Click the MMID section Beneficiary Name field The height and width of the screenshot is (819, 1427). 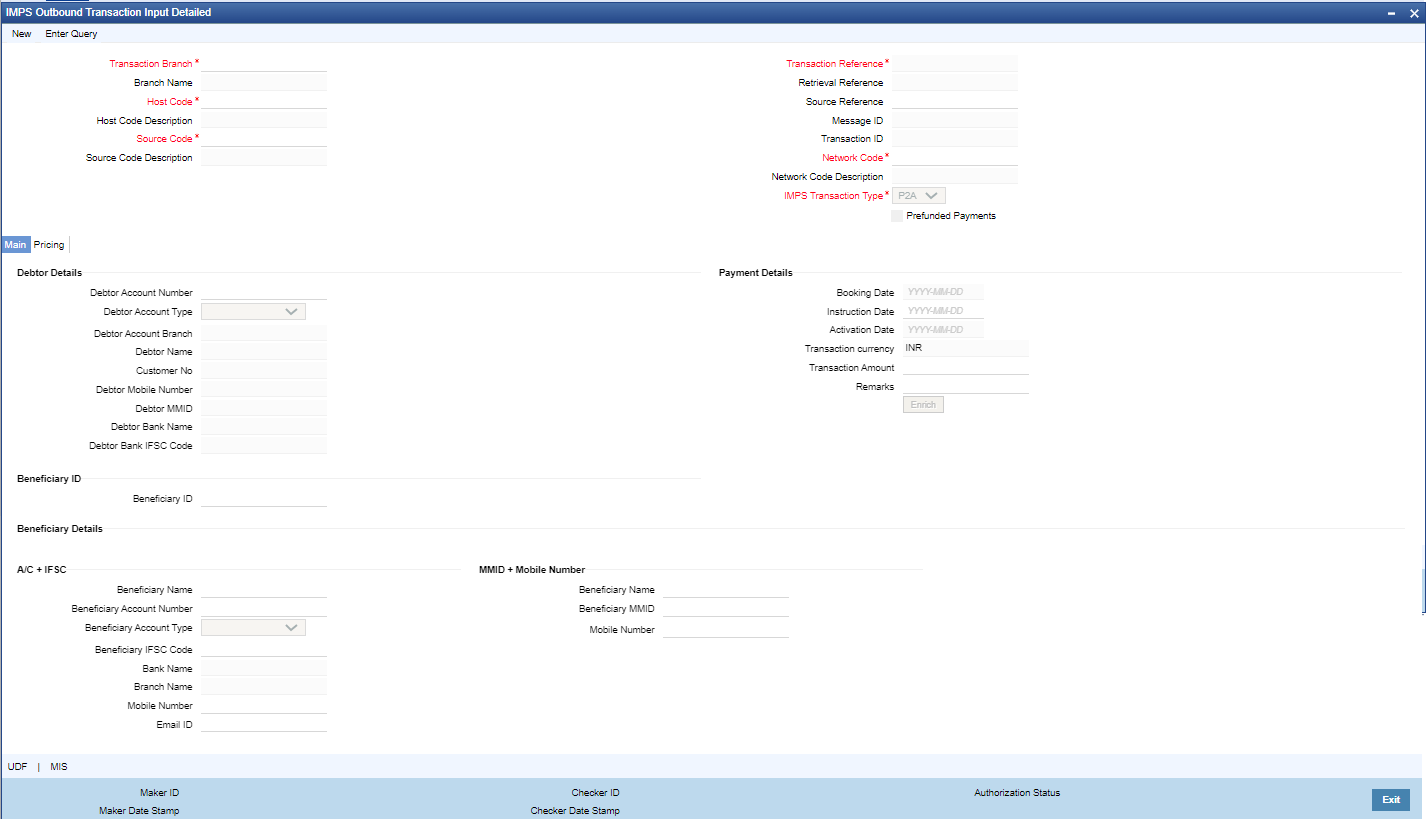pos(726,590)
